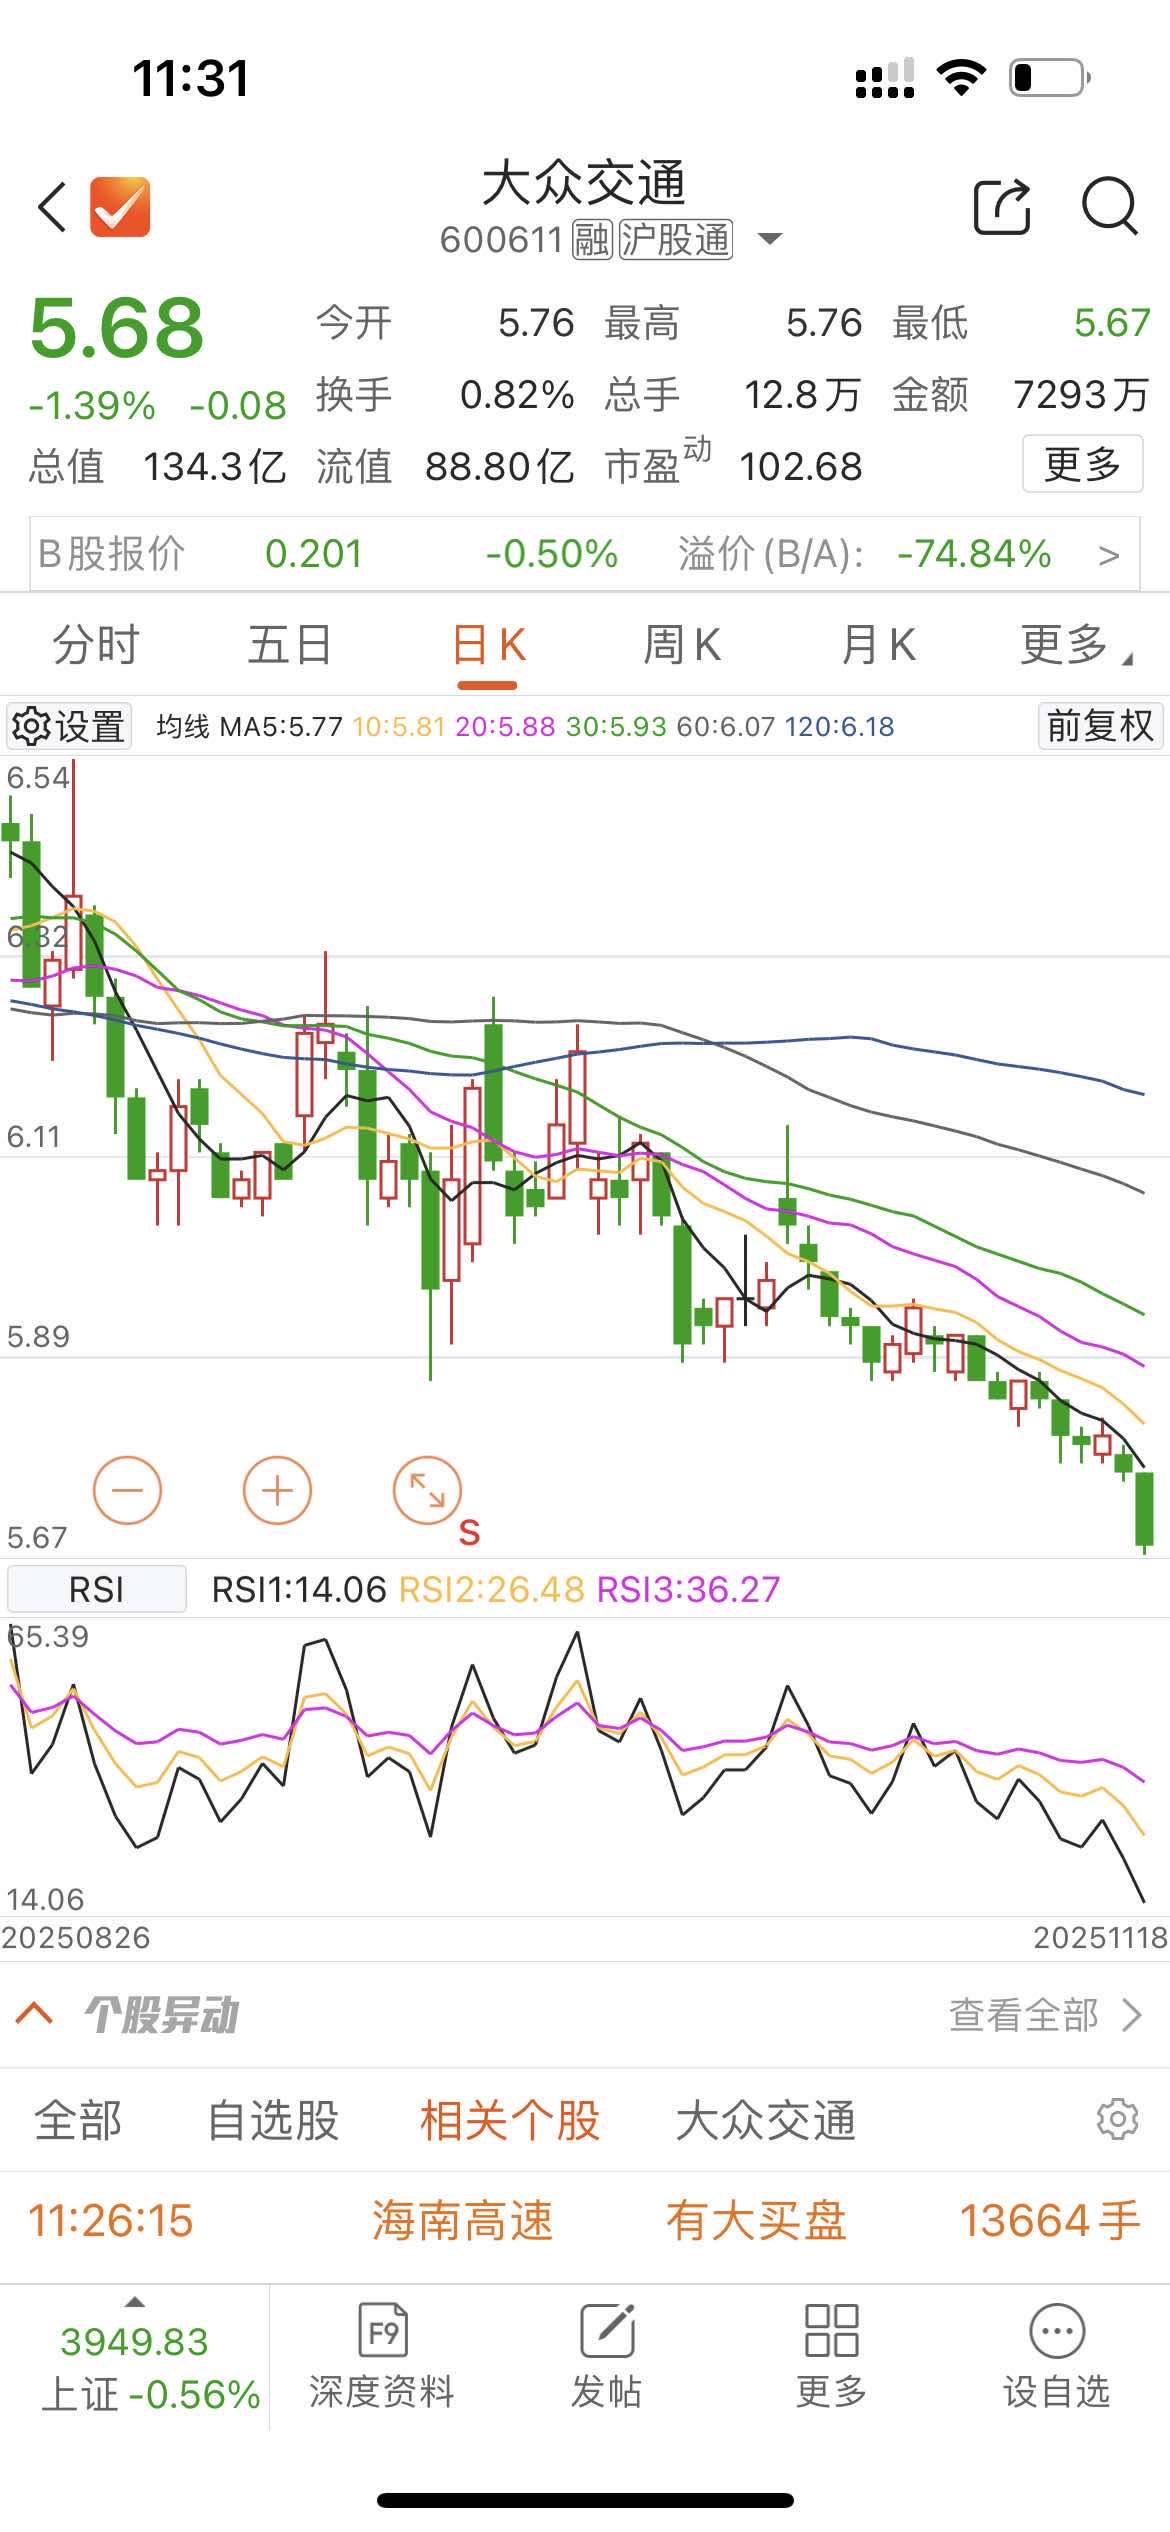1170x2532 pixels.
Task: Open the search magnifier icon
Action: pos(1110,207)
